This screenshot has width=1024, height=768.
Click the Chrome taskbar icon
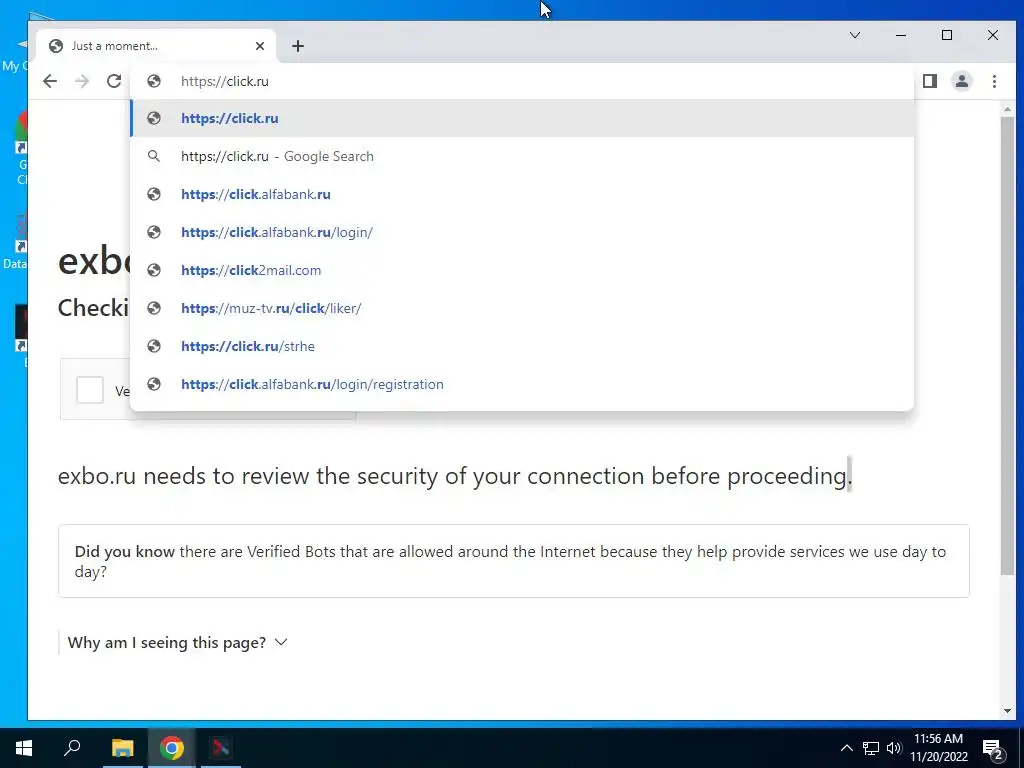coord(172,748)
